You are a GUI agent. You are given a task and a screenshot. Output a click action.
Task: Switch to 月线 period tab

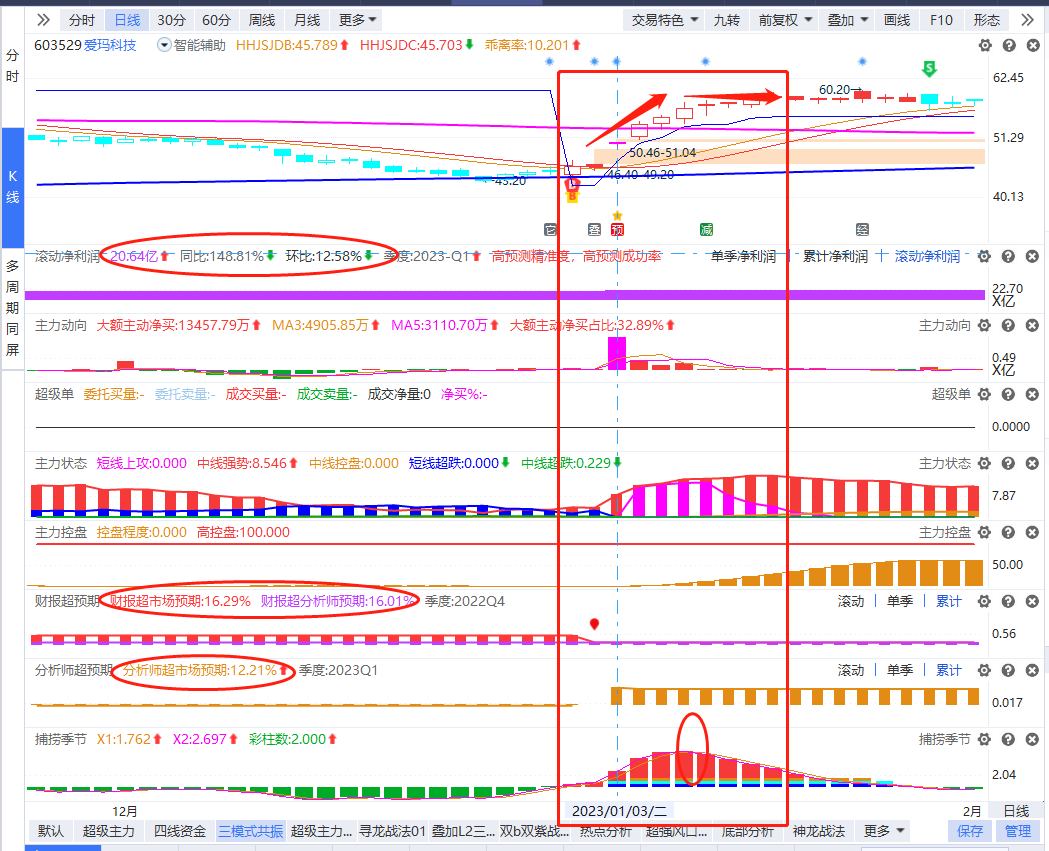click(307, 20)
